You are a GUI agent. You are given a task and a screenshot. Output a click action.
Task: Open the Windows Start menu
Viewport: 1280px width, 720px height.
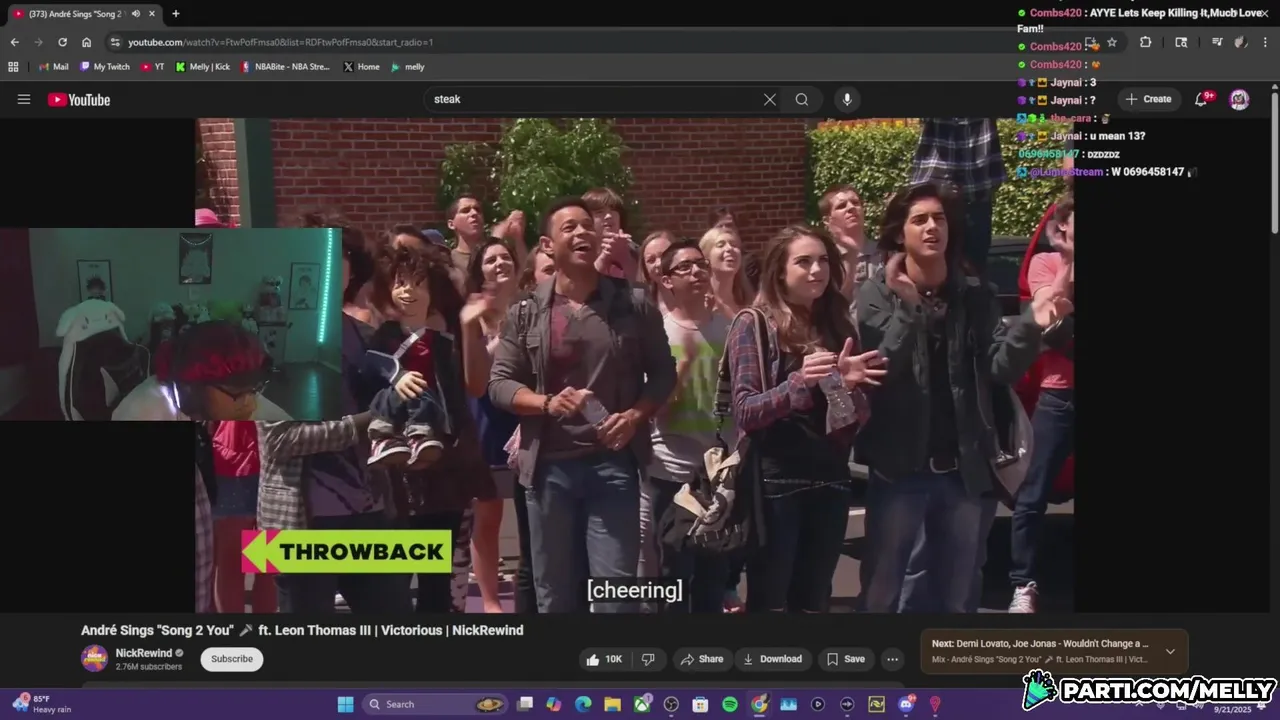pyautogui.click(x=345, y=704)
